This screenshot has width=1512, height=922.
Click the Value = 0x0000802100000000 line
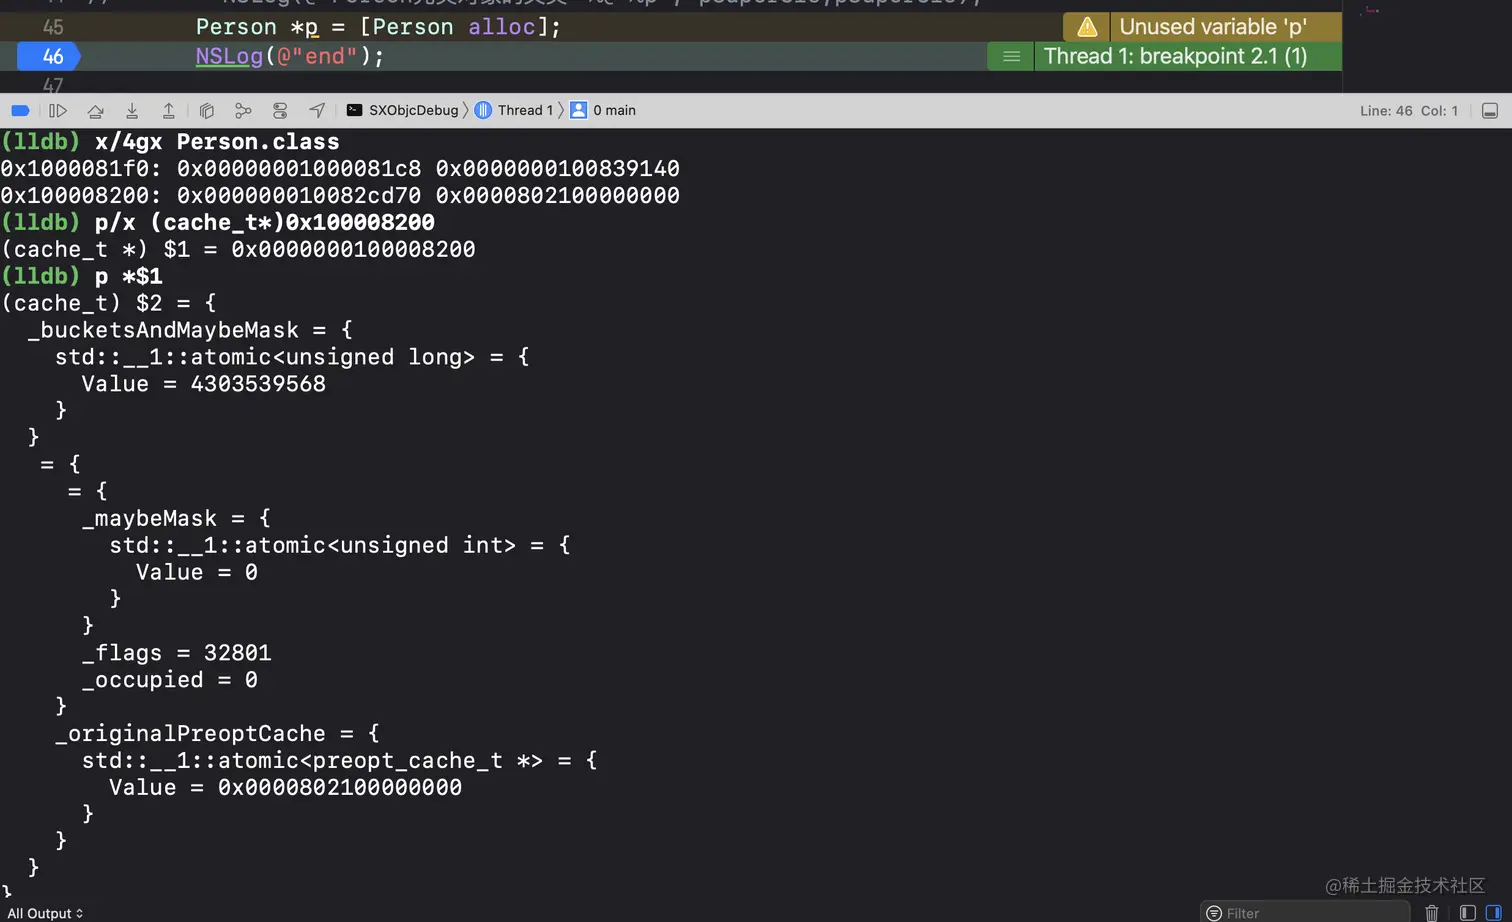click(286, 788)
